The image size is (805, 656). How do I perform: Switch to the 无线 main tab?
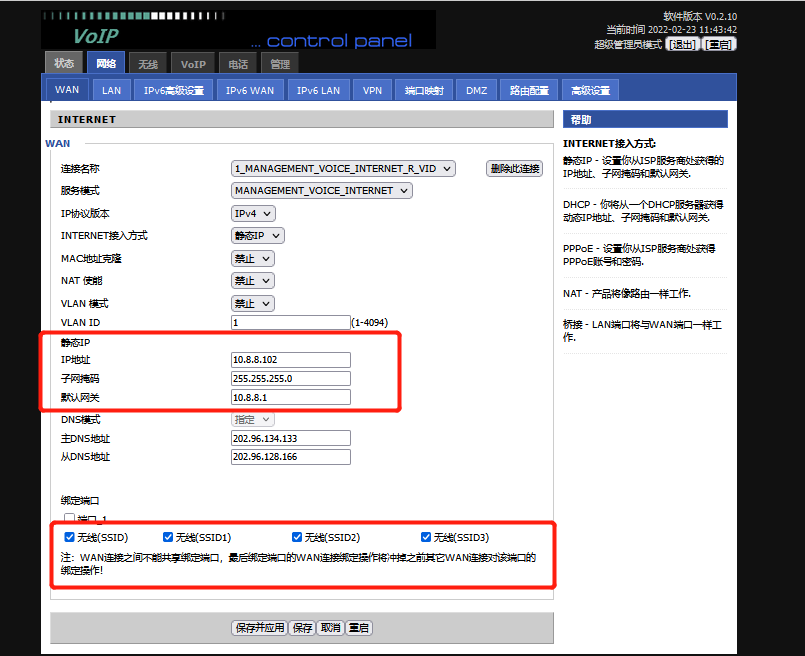[x=148, y=64]
